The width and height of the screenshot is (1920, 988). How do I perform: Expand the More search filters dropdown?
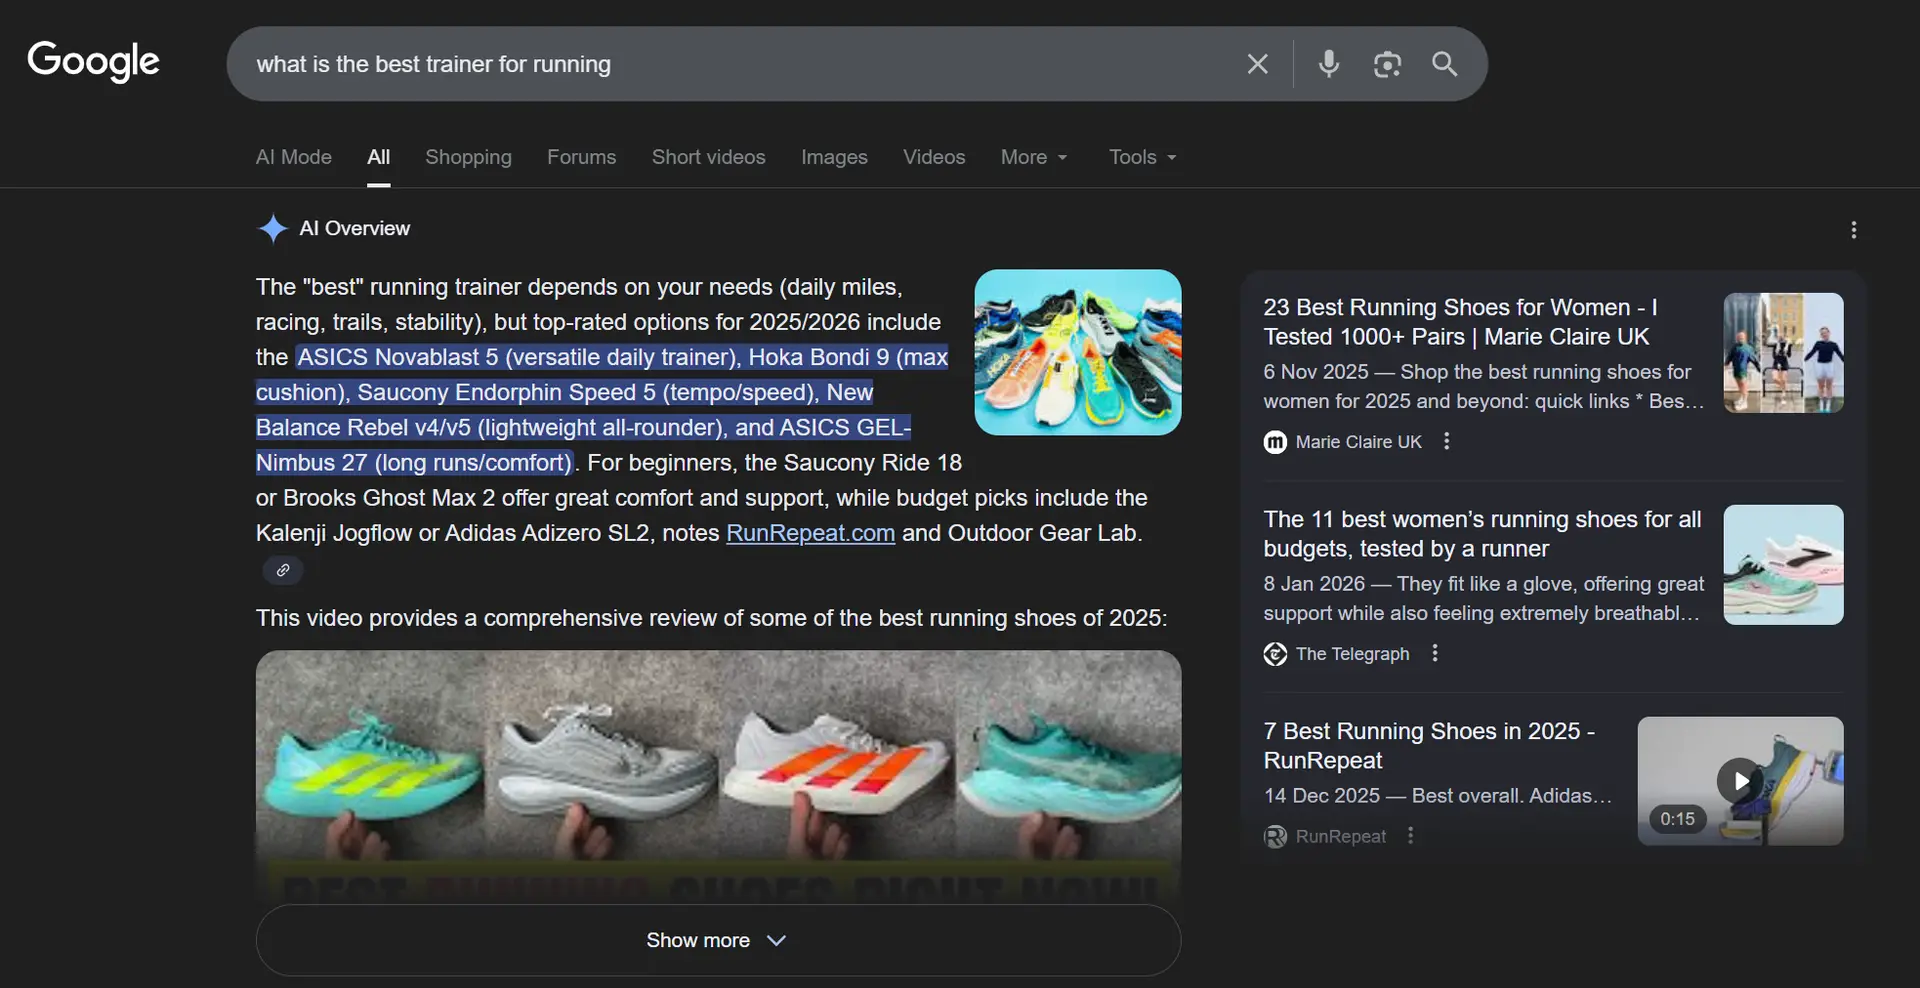pyautogui.click(x=1034, y=157)
